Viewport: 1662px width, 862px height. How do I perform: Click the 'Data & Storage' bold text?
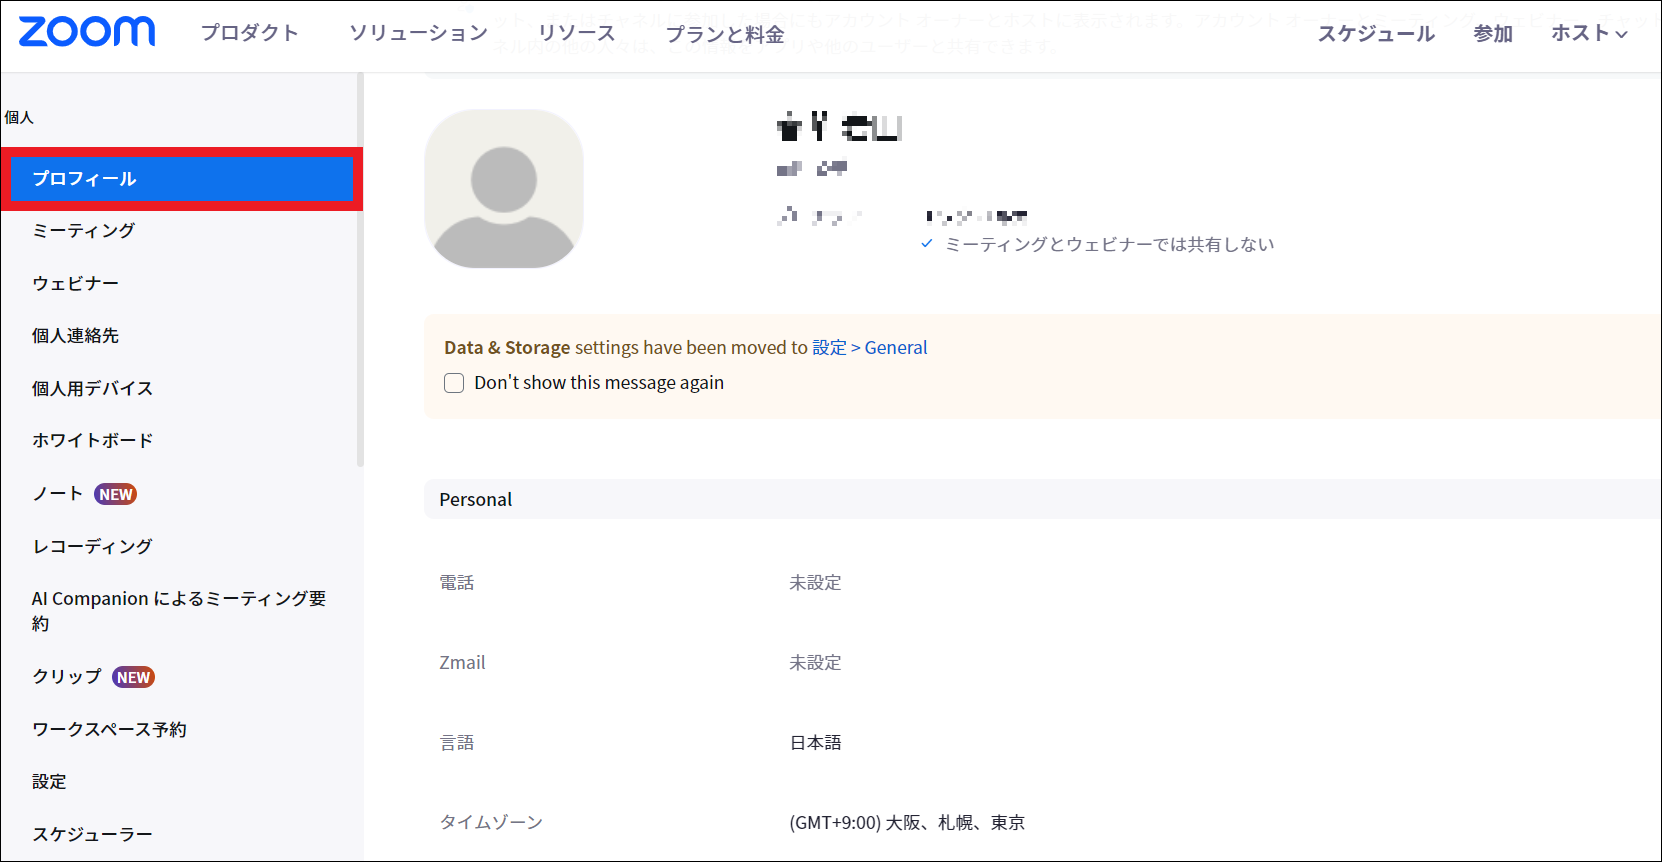(507, 348)
